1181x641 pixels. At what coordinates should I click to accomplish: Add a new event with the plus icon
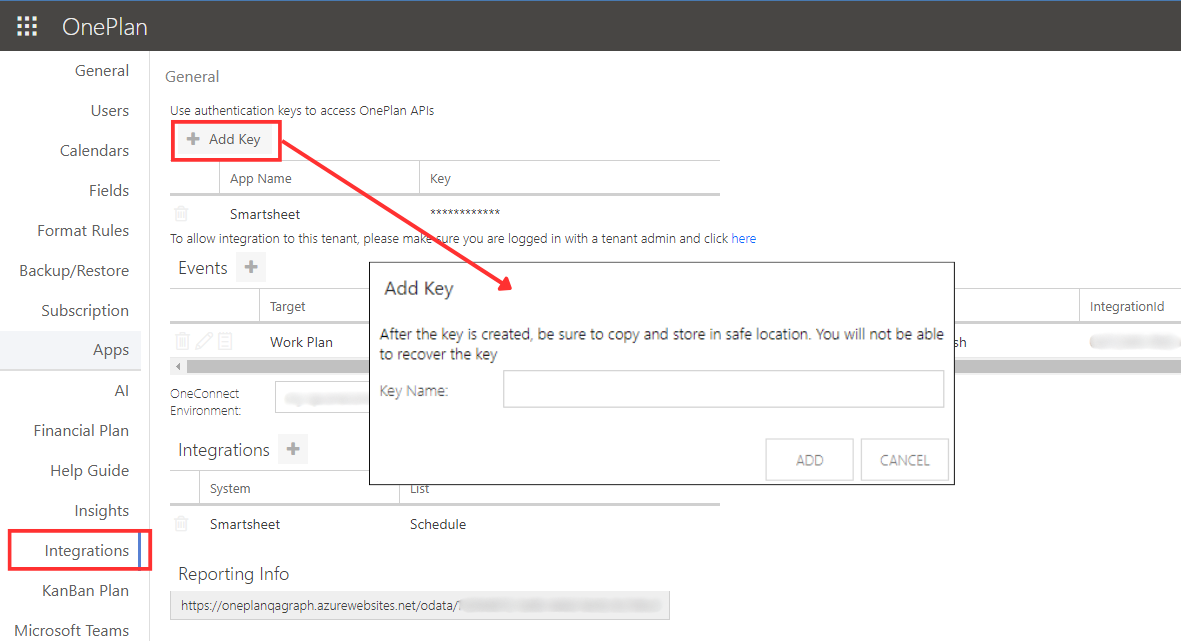click(x=251, y=267)
